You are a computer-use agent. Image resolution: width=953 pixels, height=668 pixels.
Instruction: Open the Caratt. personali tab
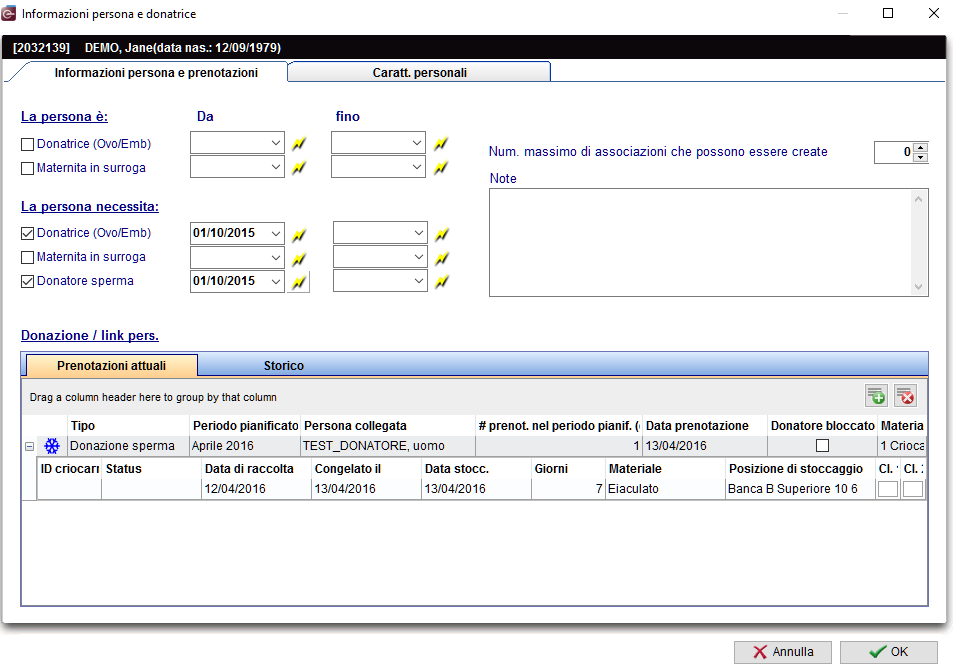[419, 72]
